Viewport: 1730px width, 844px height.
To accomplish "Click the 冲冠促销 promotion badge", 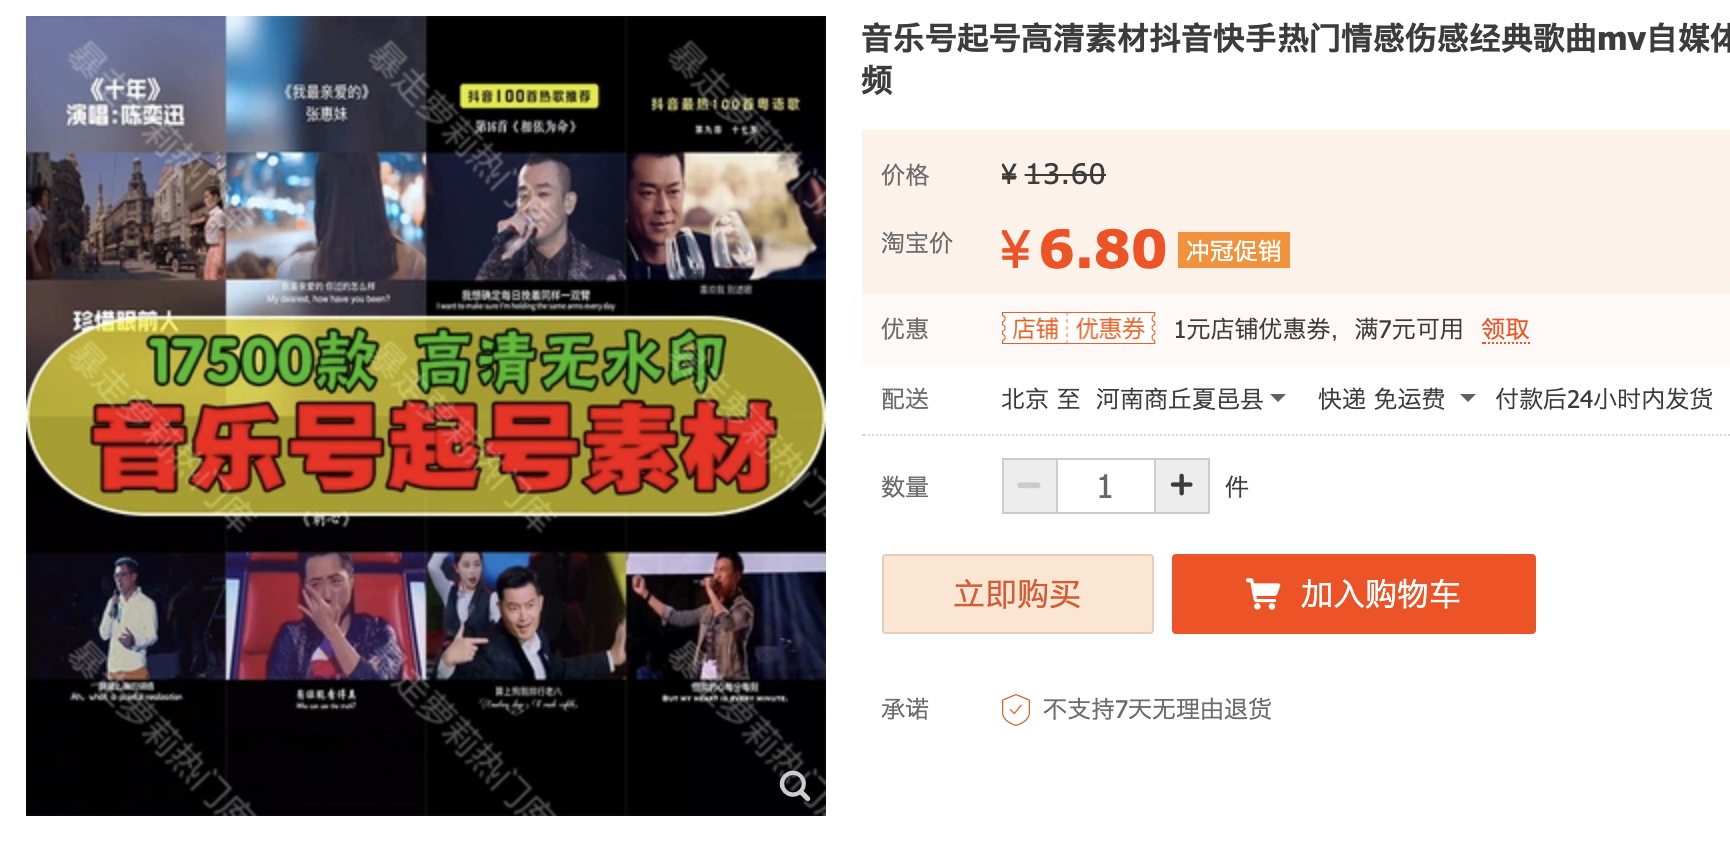I will pos(1233,250).
